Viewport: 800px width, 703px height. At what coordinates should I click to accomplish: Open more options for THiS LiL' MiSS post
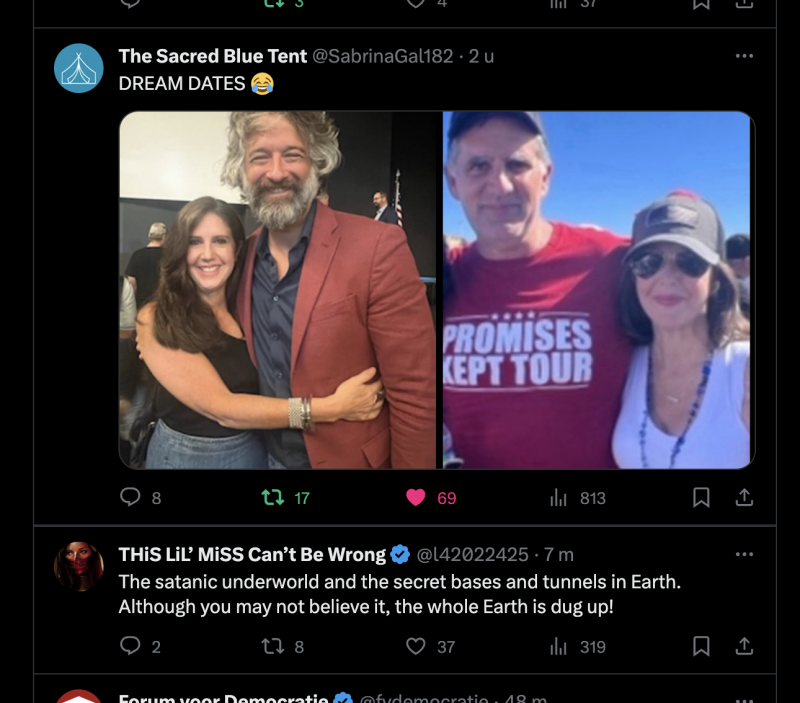(744, 554)
